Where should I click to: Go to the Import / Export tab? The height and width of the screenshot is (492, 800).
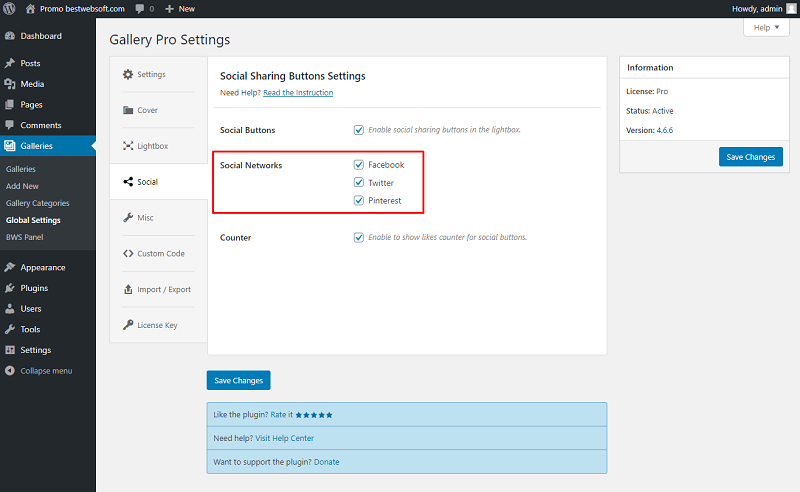[164, 289]
